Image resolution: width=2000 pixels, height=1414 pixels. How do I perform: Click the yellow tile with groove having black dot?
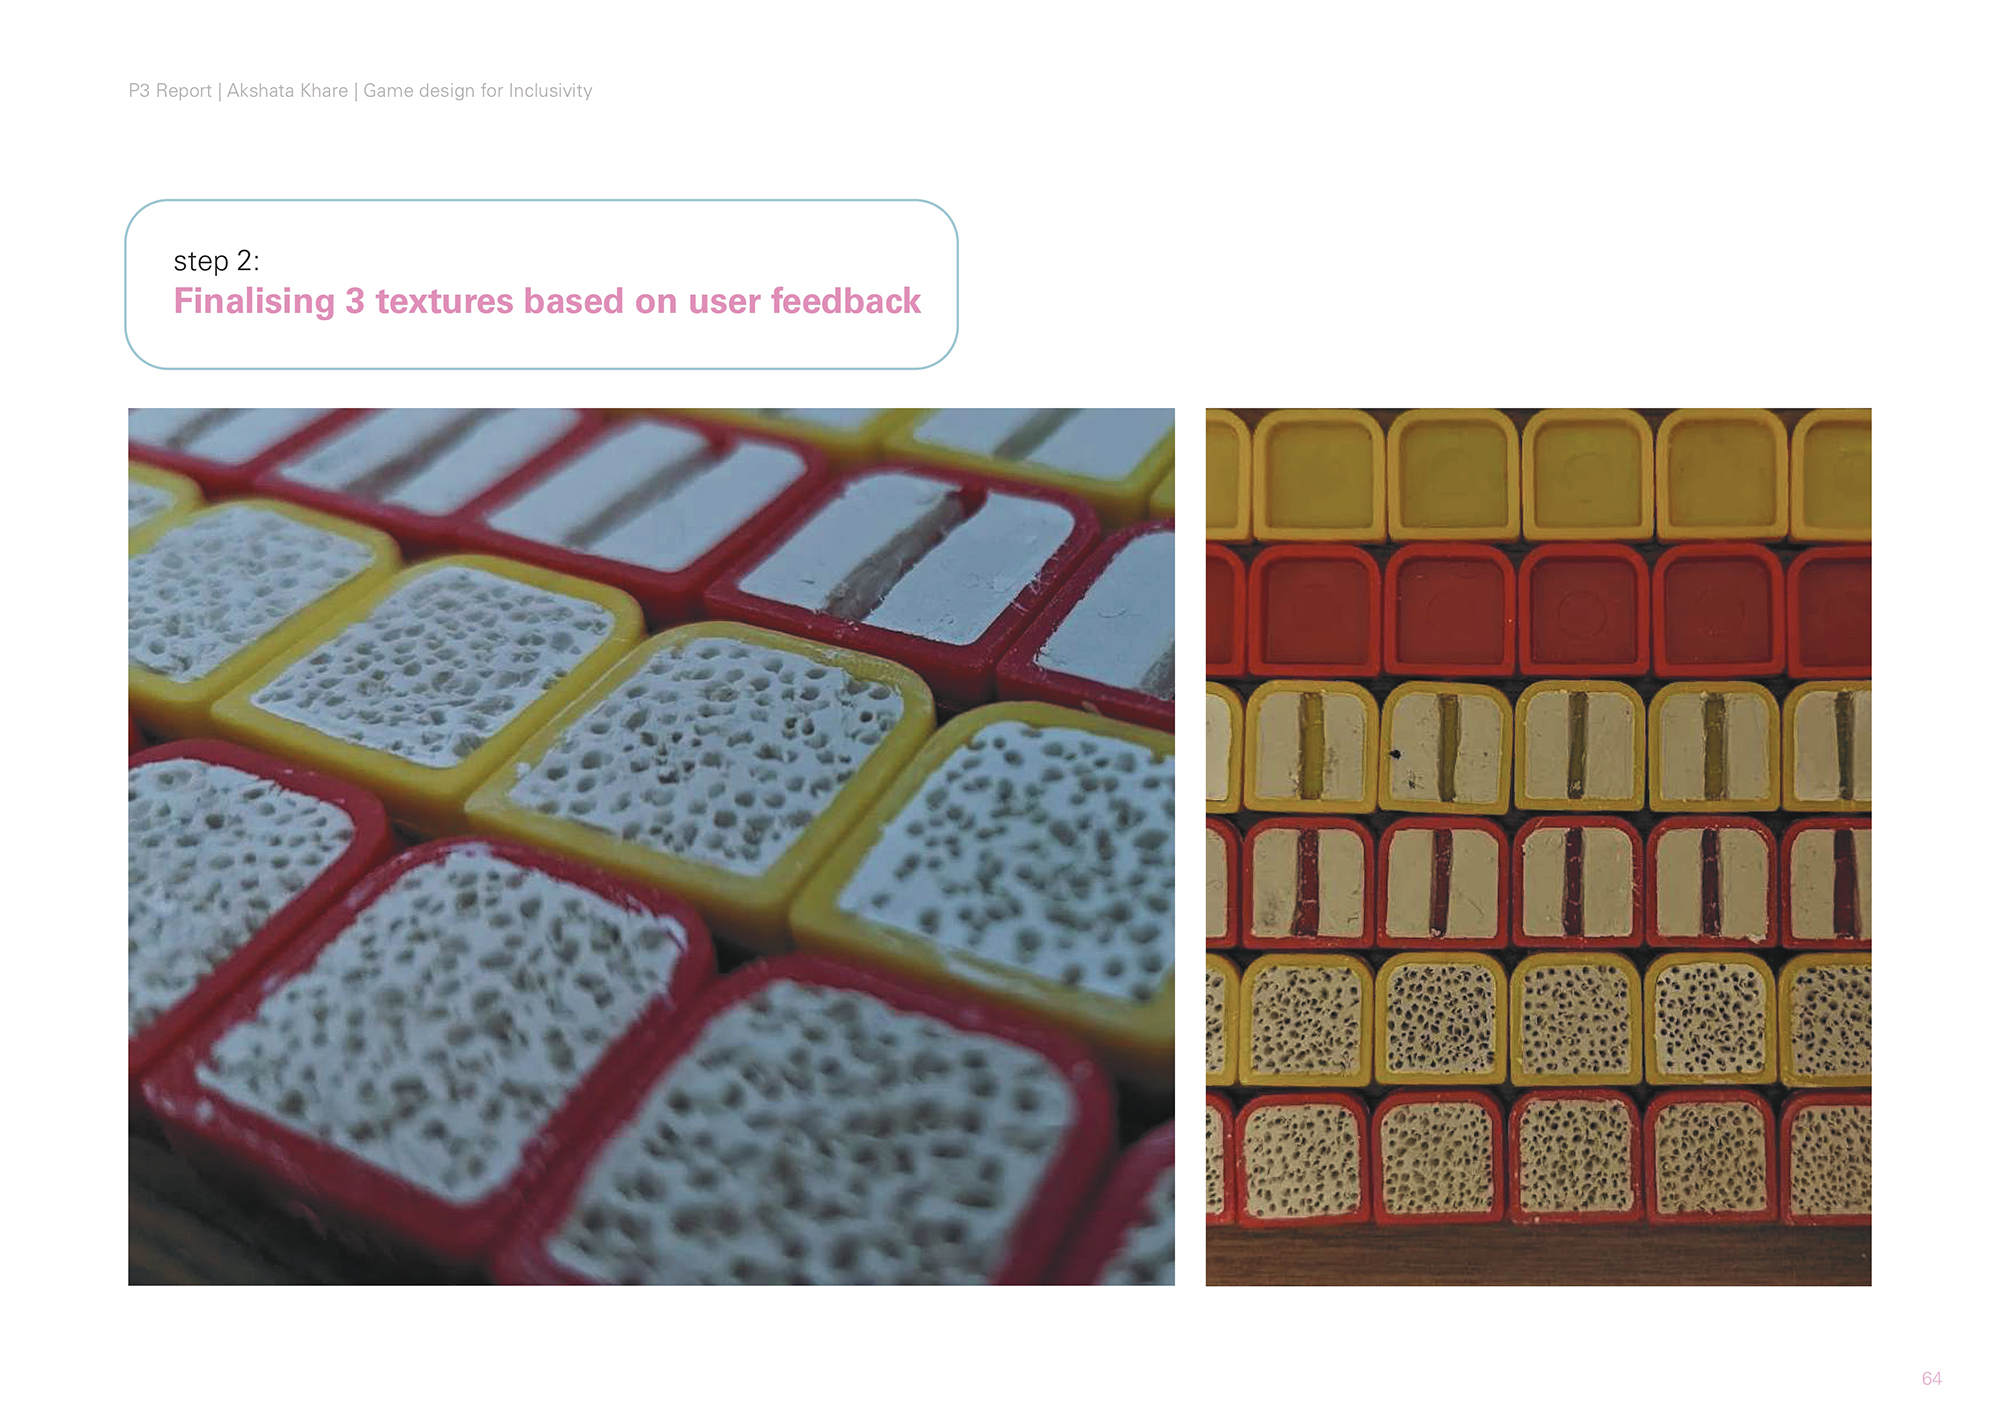point(1445,747)
